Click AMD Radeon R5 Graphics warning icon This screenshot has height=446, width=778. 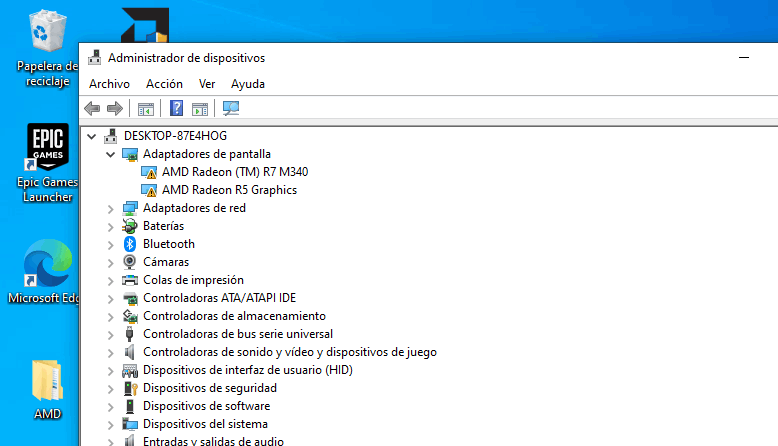pos(149,191)
